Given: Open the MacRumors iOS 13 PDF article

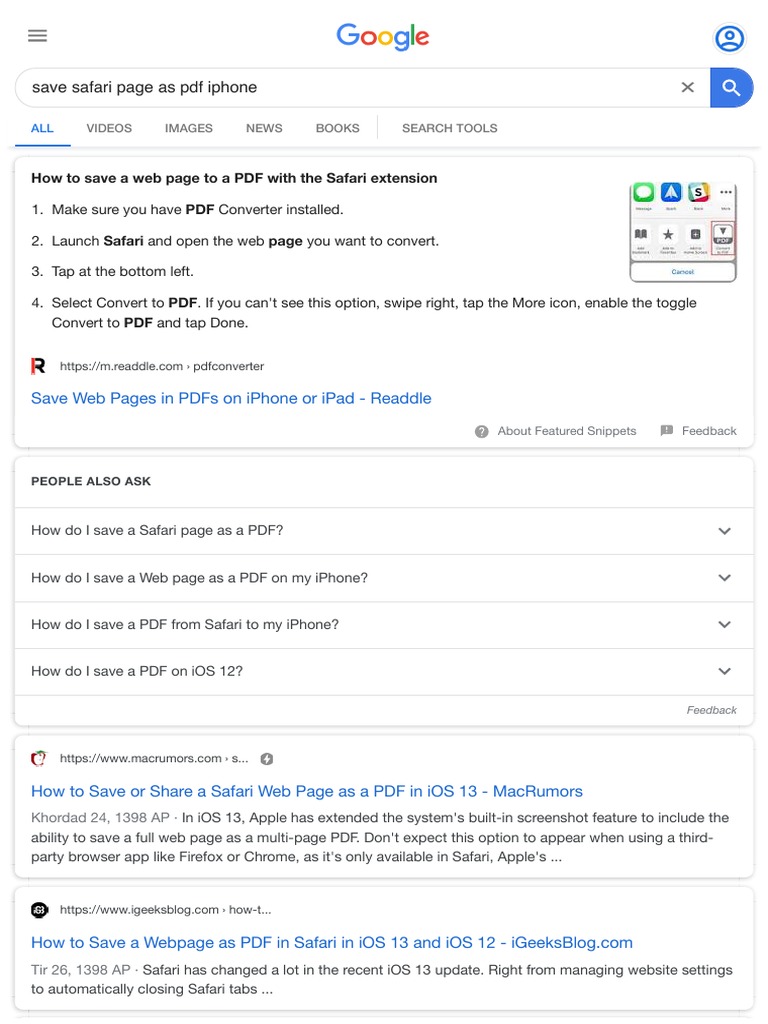Looking at the screenshot, I should 306,791.
